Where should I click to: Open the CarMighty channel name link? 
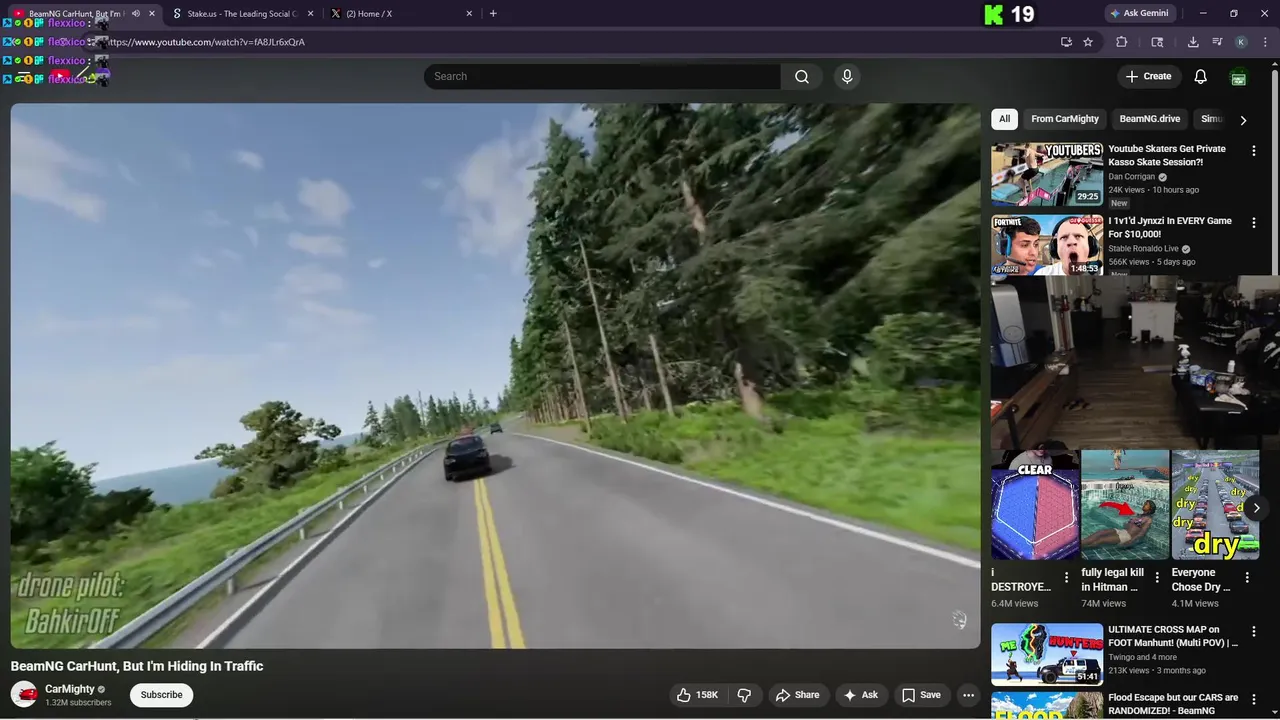[70, 689]
